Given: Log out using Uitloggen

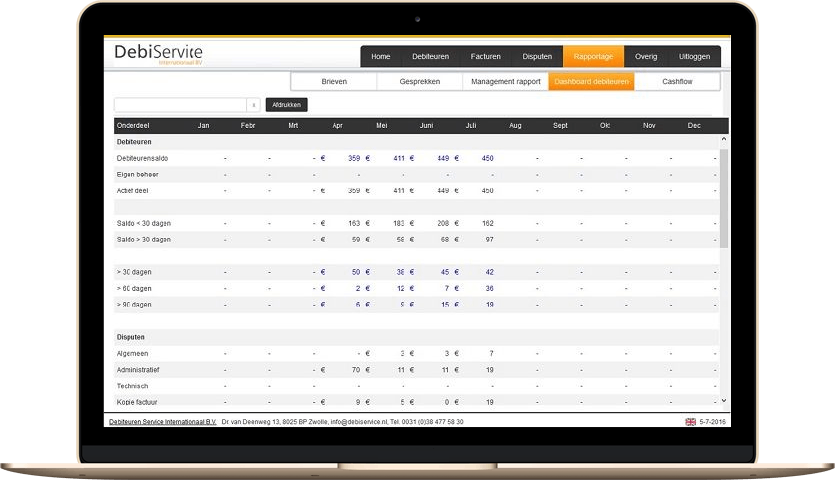Looking at the screenshot, I should coord(695,57).
